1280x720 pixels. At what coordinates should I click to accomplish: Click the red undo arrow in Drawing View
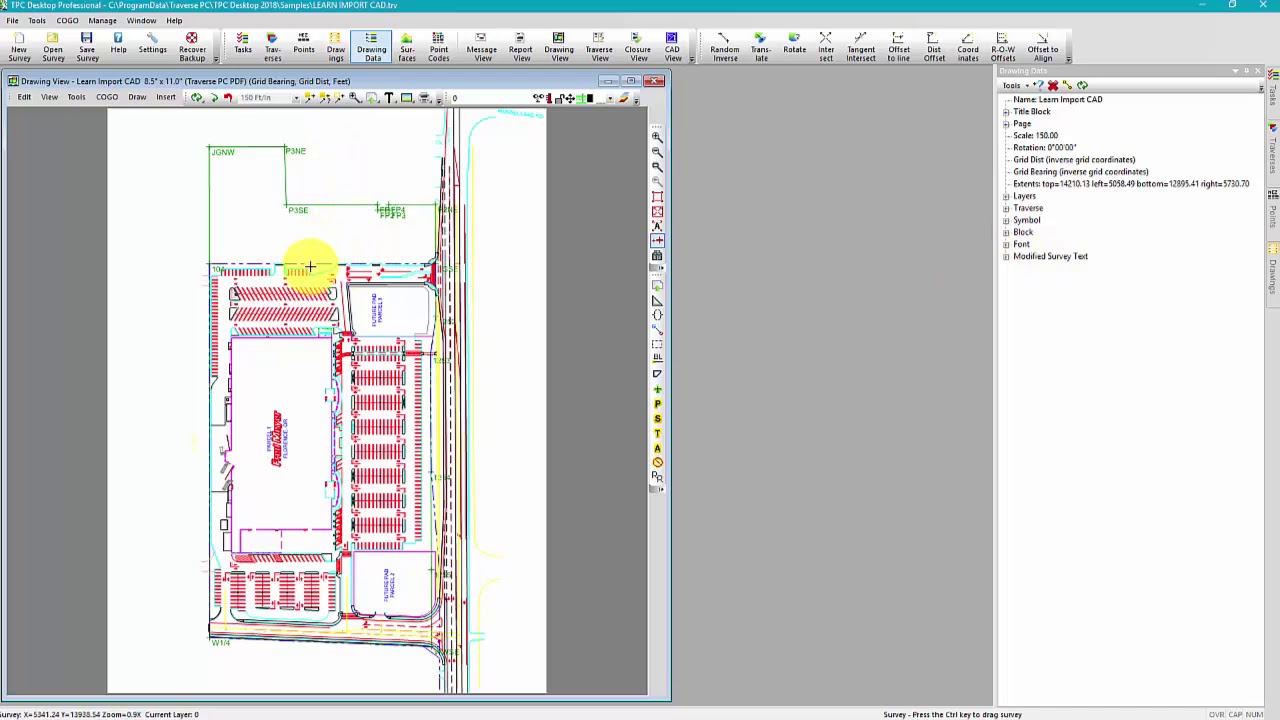coord(228,98)
